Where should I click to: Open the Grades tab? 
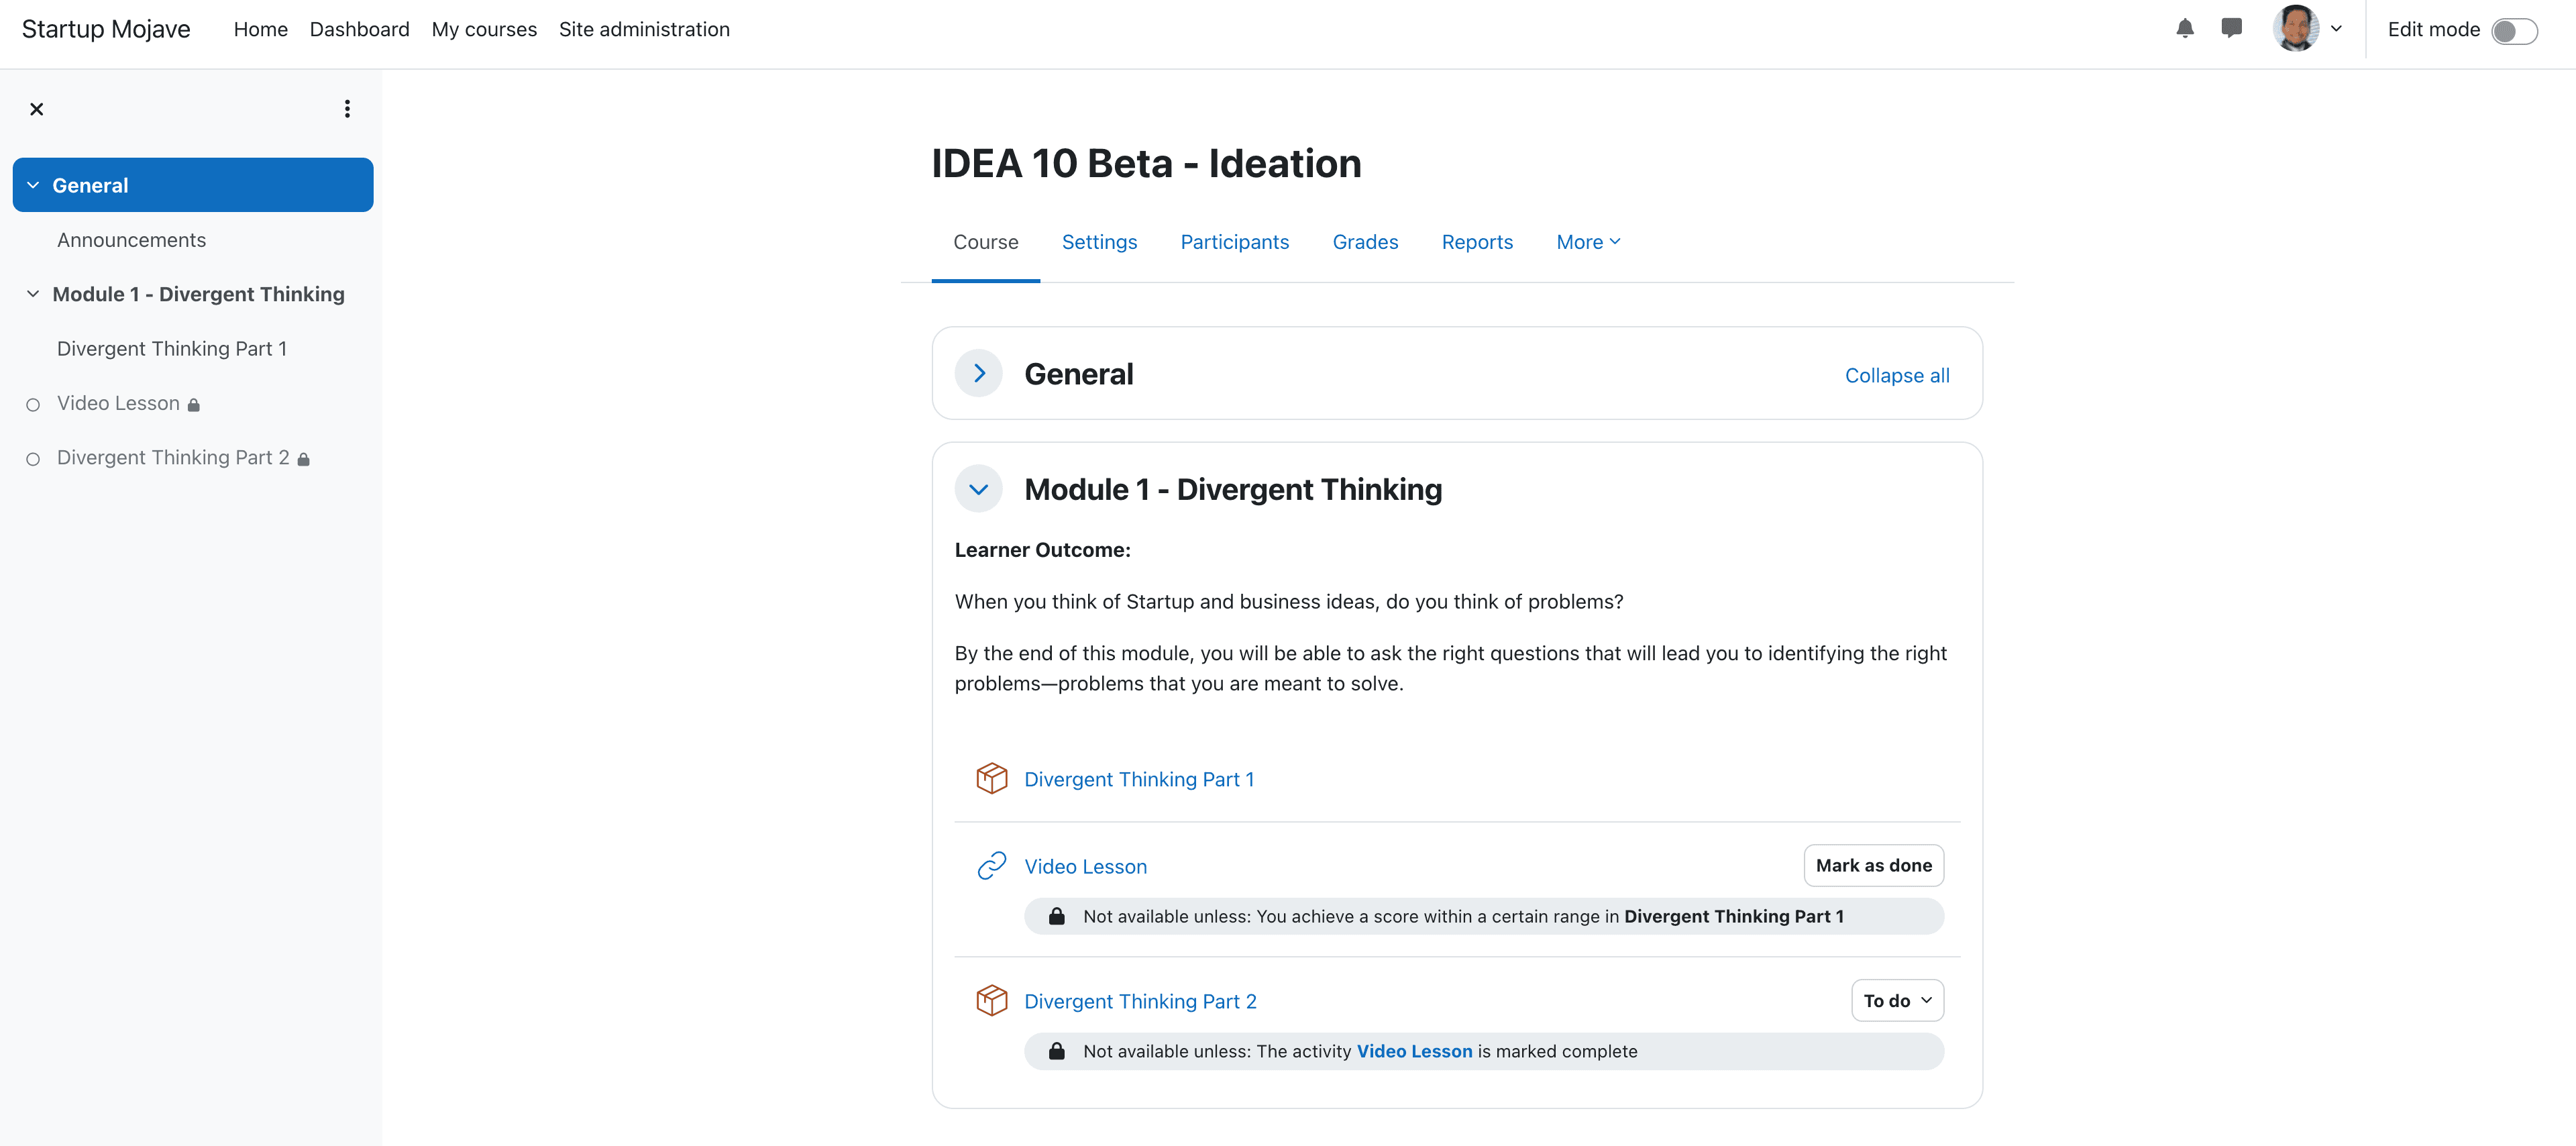pyautogui.click(x=1364, y=242)
